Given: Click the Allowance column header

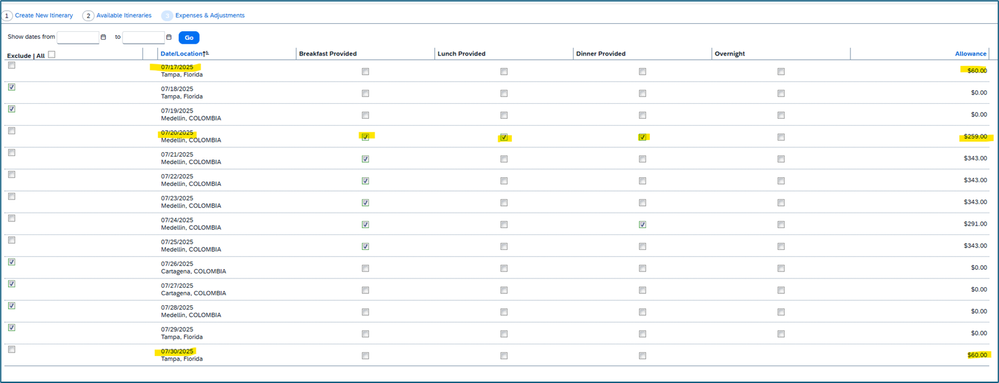Looking at the screenshot, I should [x=971, y=54].
